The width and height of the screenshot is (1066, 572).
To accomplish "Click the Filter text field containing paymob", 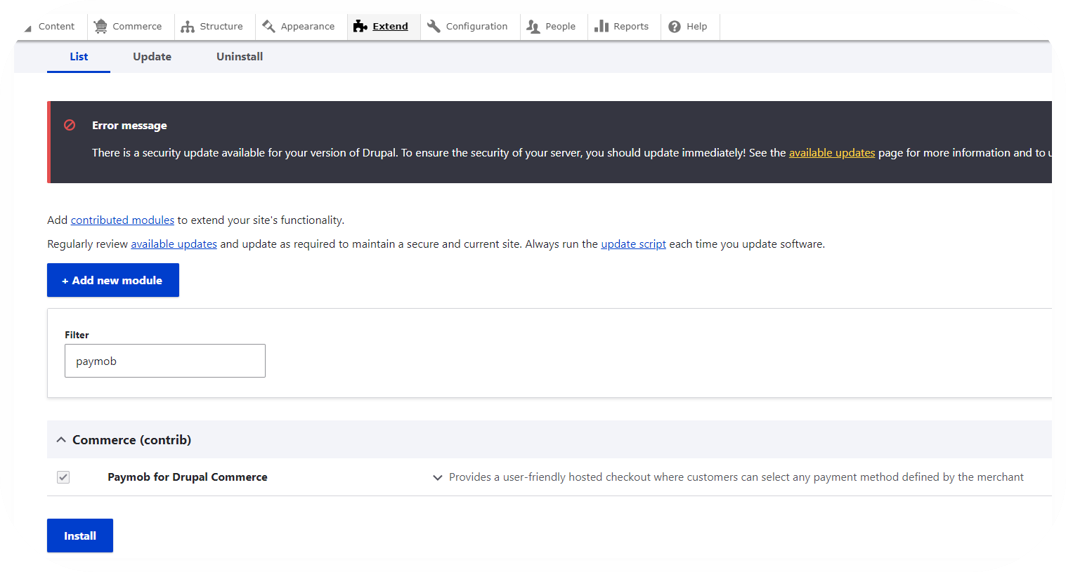I will pyautogui.click(x=165, y=361).
